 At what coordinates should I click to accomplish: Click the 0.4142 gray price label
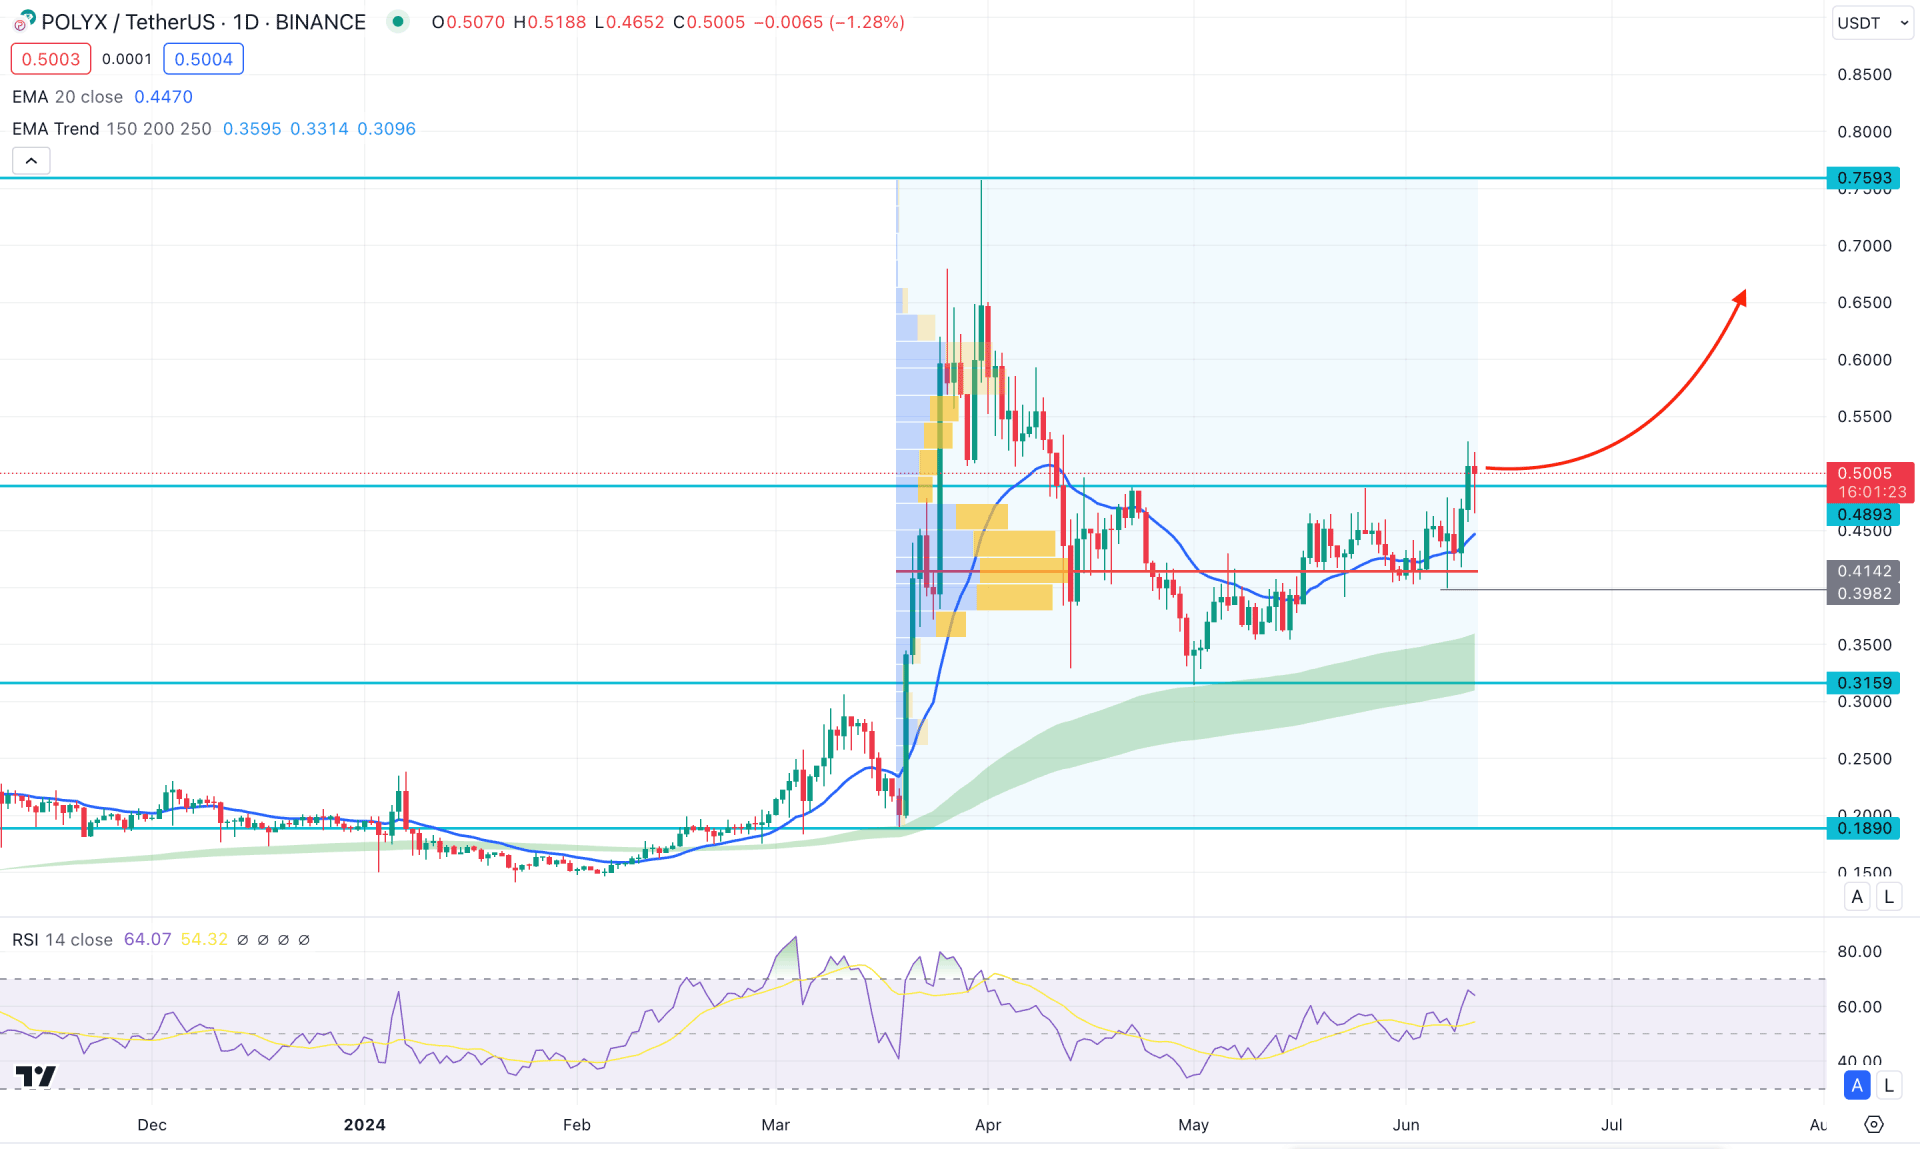pyautogui.click(x=1863, y=571)
